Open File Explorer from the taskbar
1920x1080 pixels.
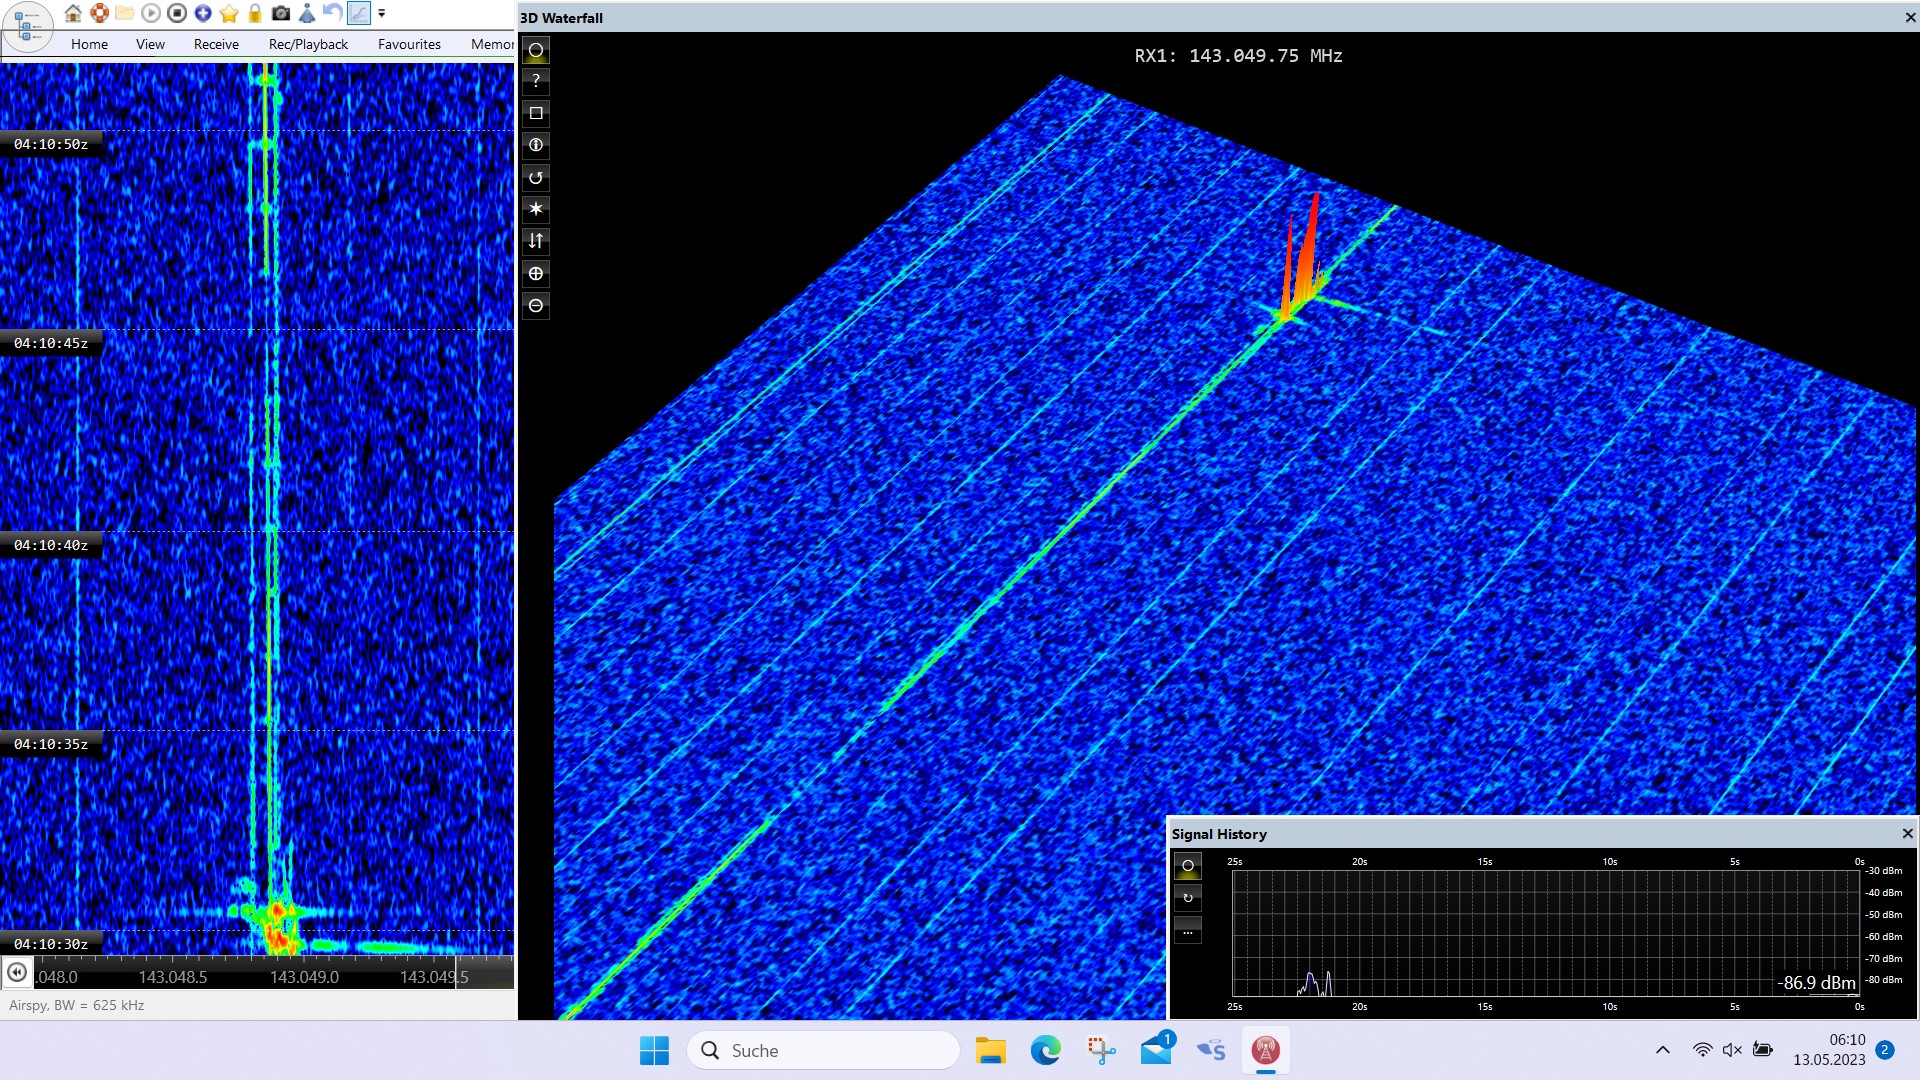tap(990, 1050)
